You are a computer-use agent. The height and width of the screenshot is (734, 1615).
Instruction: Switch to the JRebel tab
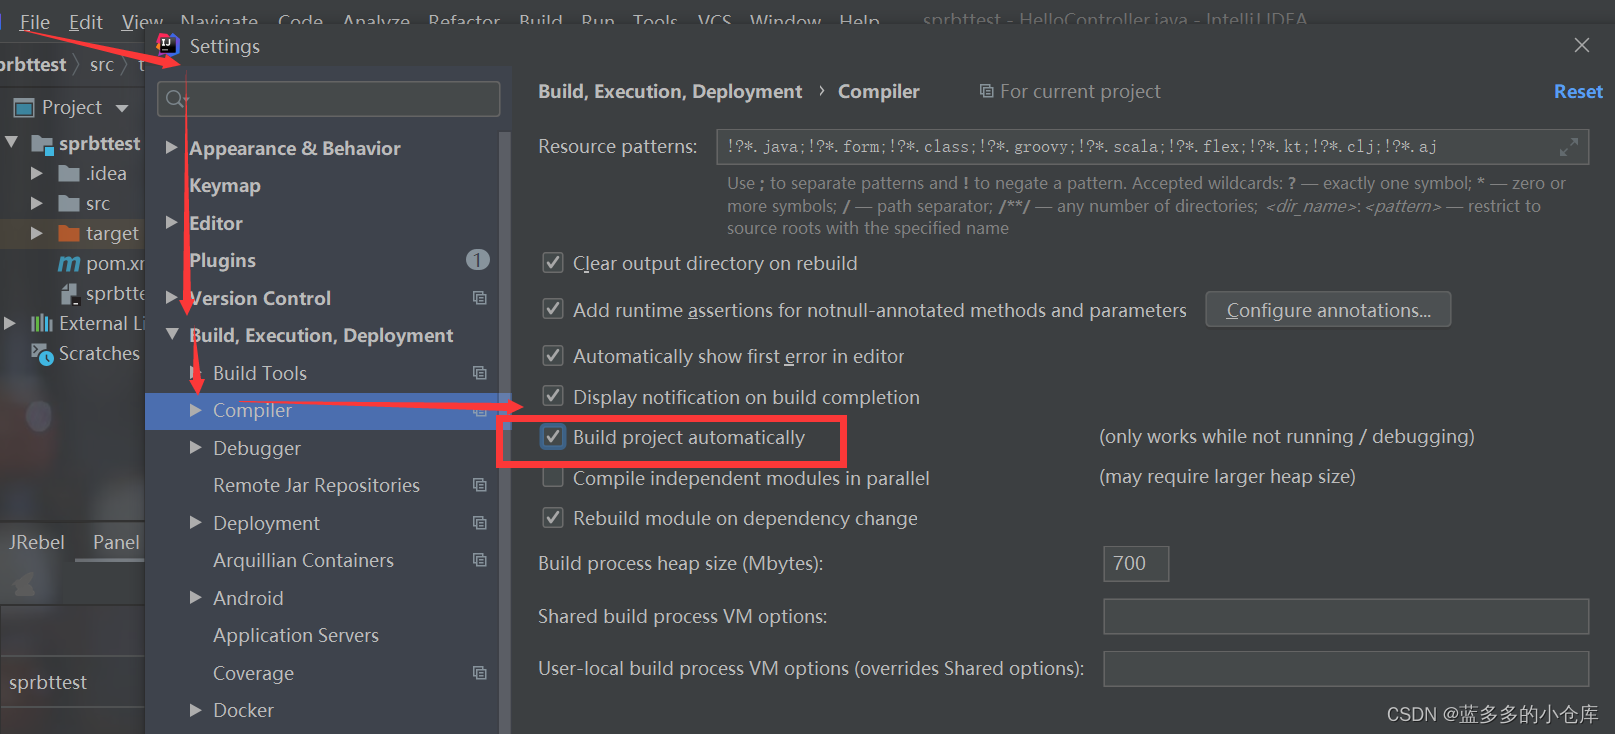(x=37, y=542)
